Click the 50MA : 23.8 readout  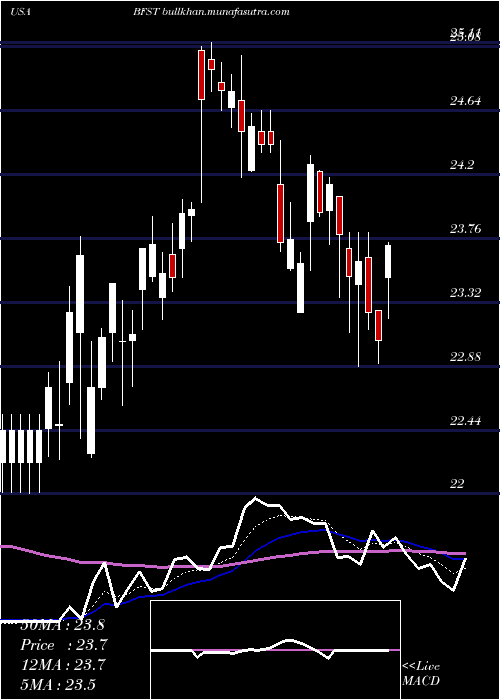pyautogui.click(x=62, y=625)
